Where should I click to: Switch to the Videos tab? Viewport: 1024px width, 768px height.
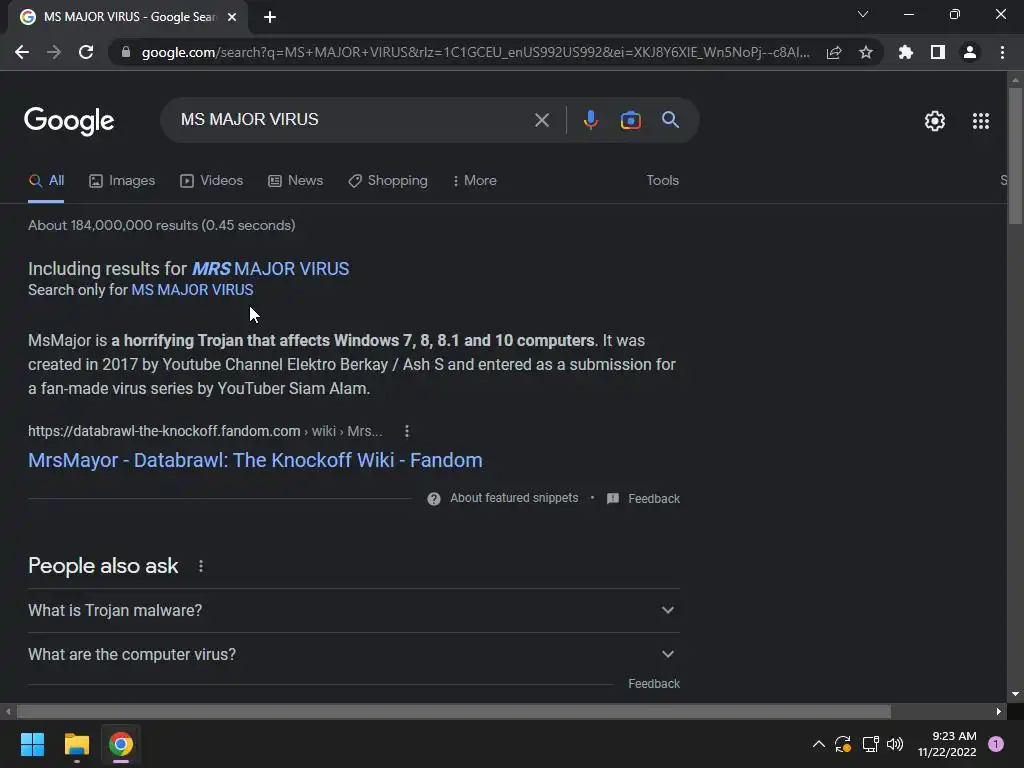point(212,181)
